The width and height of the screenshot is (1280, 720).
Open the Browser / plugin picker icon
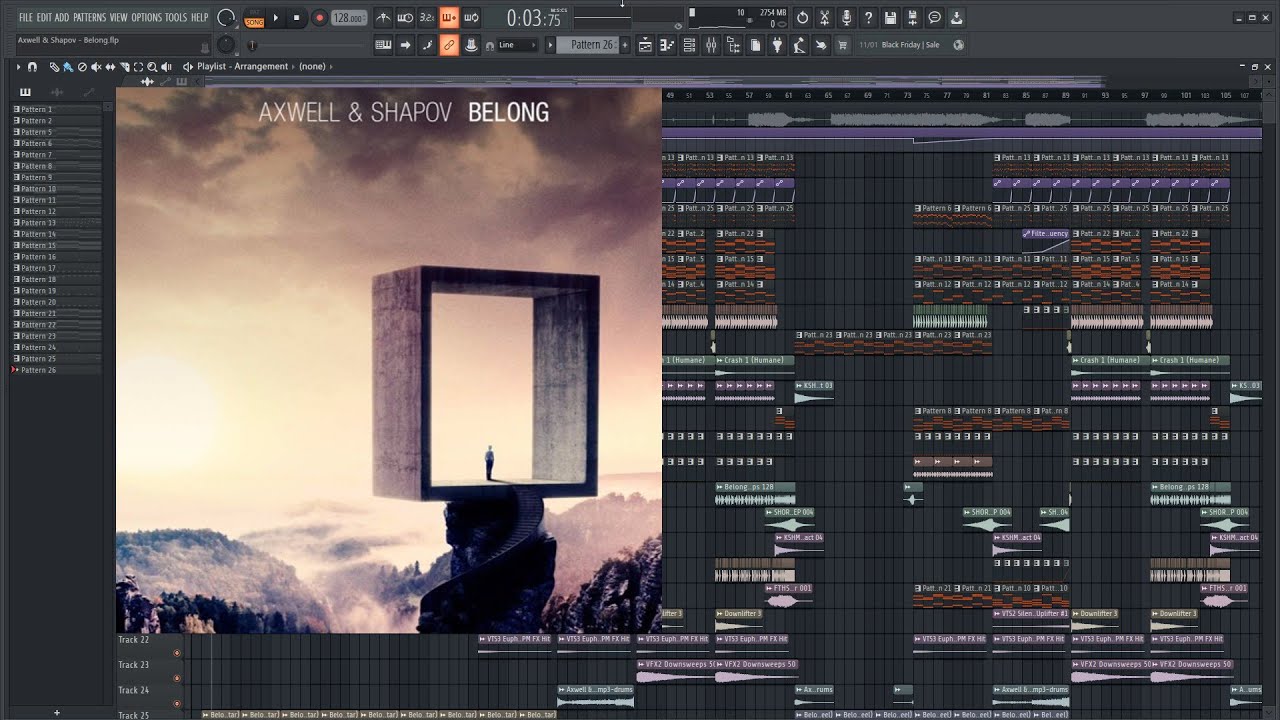(733, 45)
